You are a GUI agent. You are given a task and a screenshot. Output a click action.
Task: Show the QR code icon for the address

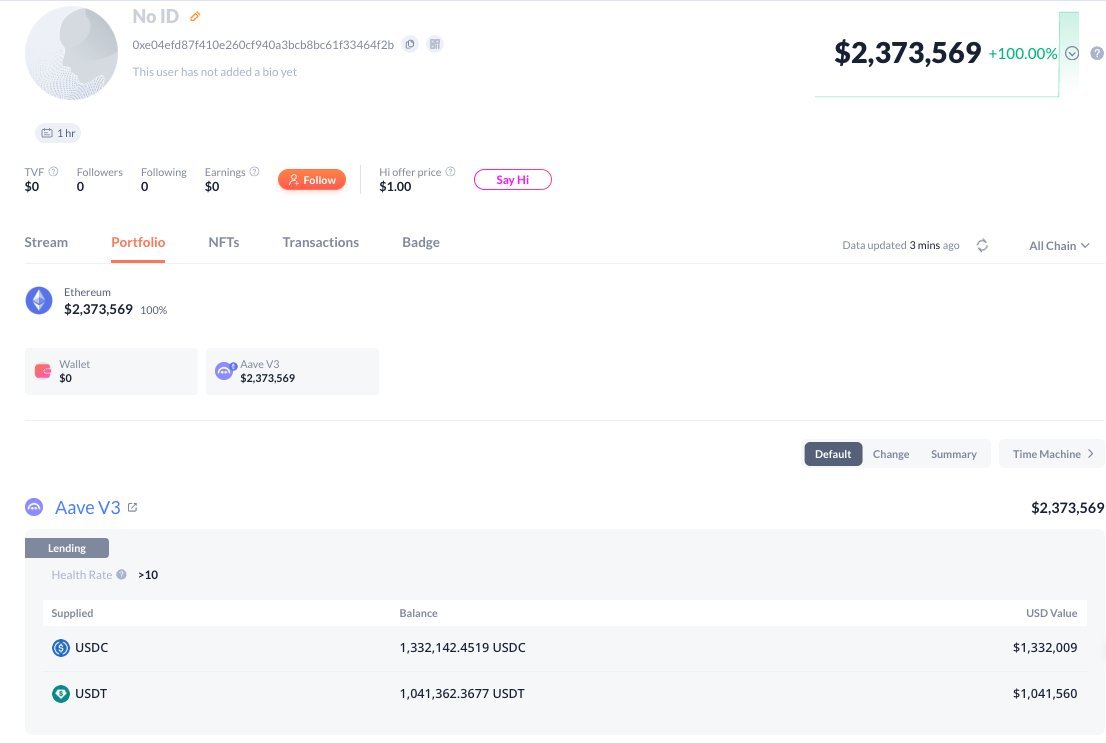click(435, 44)
